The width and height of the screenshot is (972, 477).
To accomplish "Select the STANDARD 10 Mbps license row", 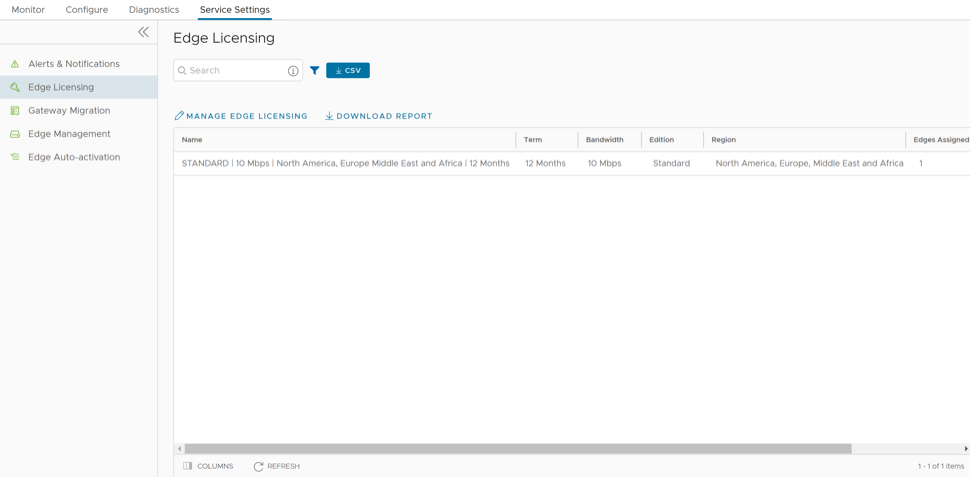I will 345,163.
